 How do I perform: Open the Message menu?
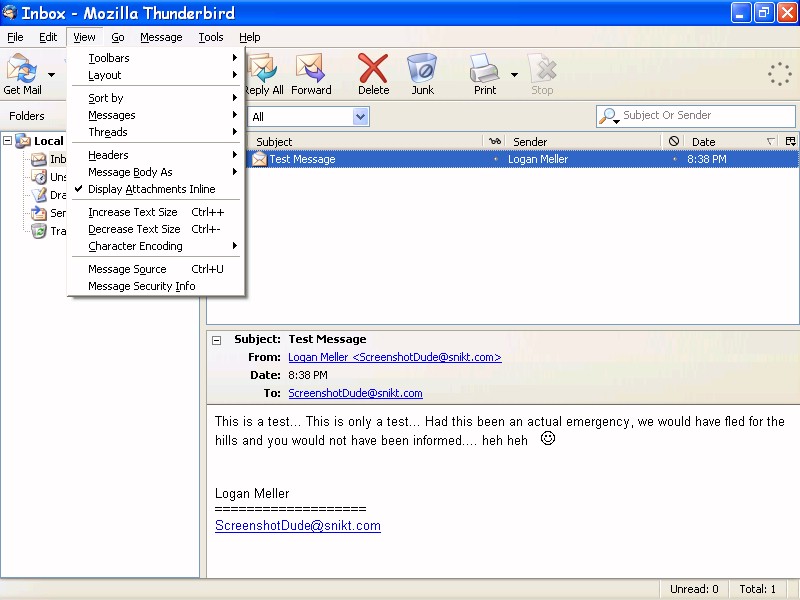(x=161, y=37)
